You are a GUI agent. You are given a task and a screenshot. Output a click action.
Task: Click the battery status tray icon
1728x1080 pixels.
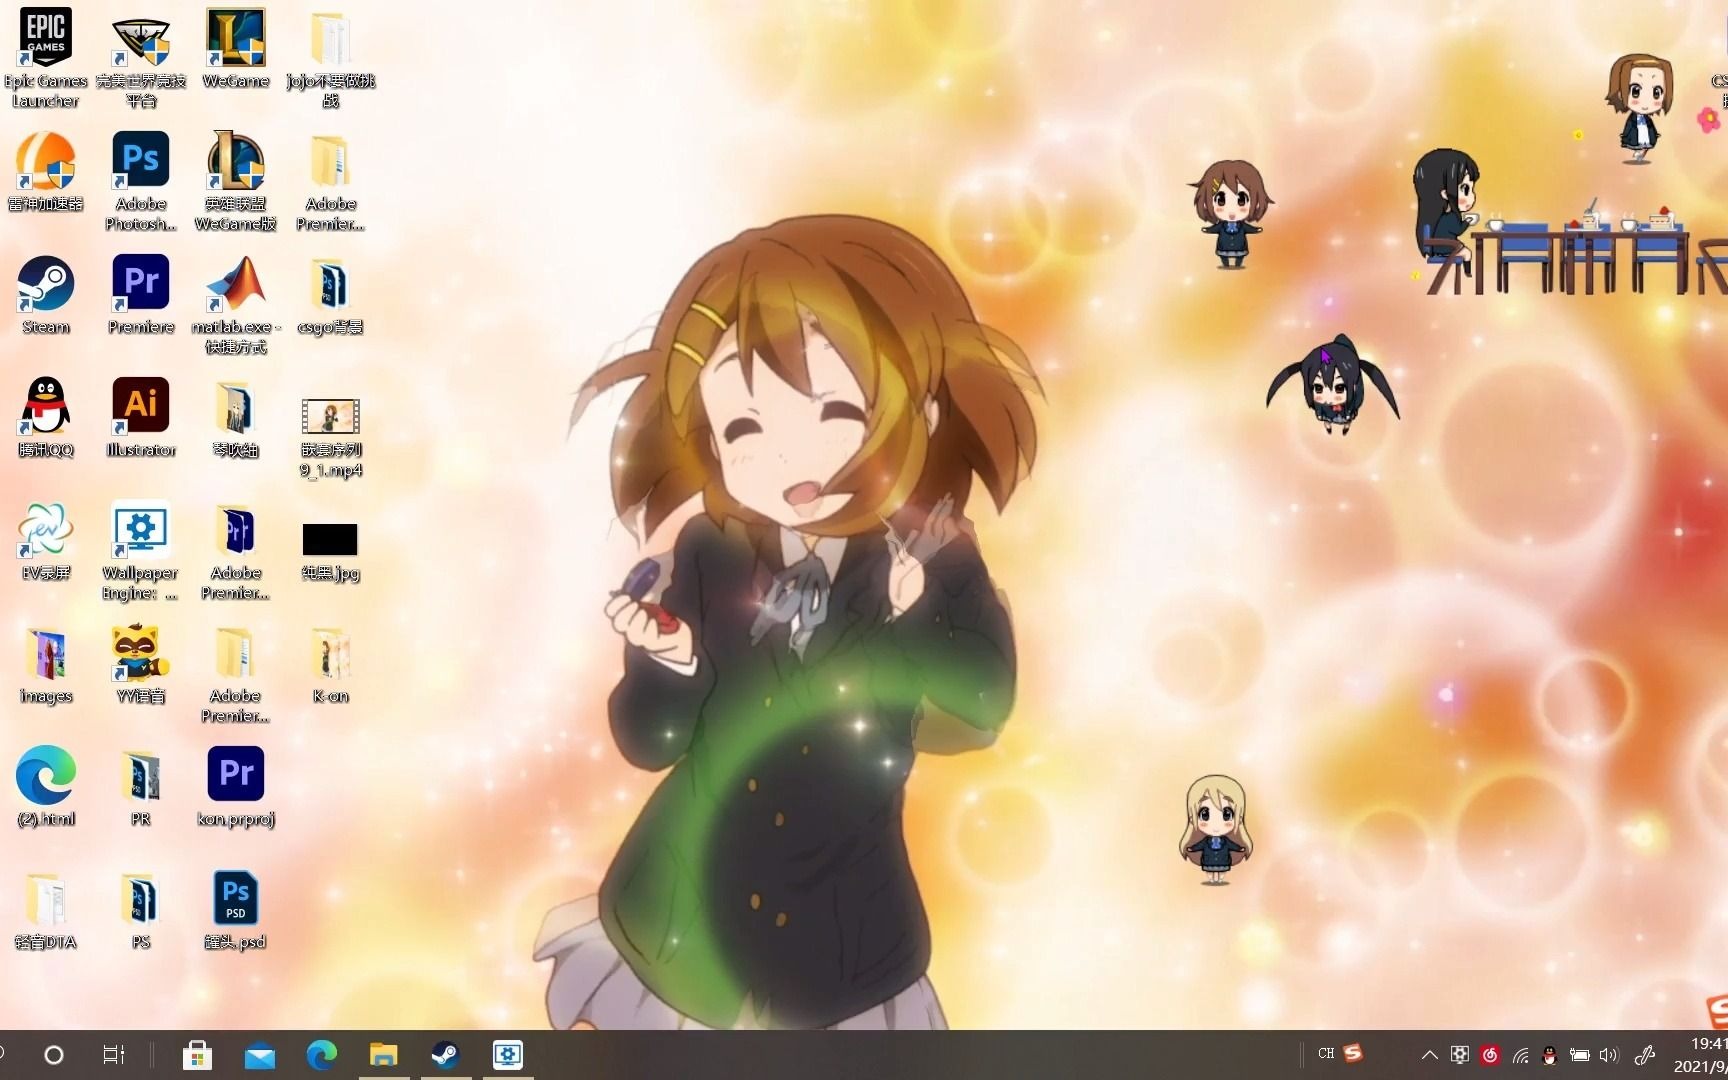pos(1580,1055)
